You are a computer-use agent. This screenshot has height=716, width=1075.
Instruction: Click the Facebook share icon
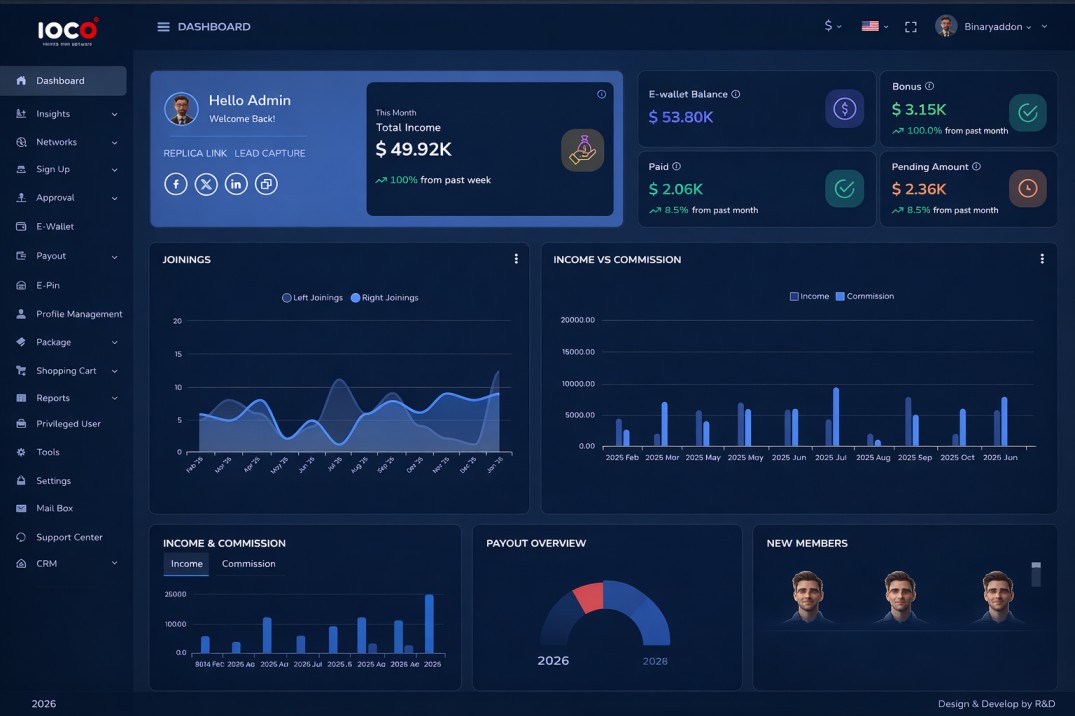pos(176,183)
